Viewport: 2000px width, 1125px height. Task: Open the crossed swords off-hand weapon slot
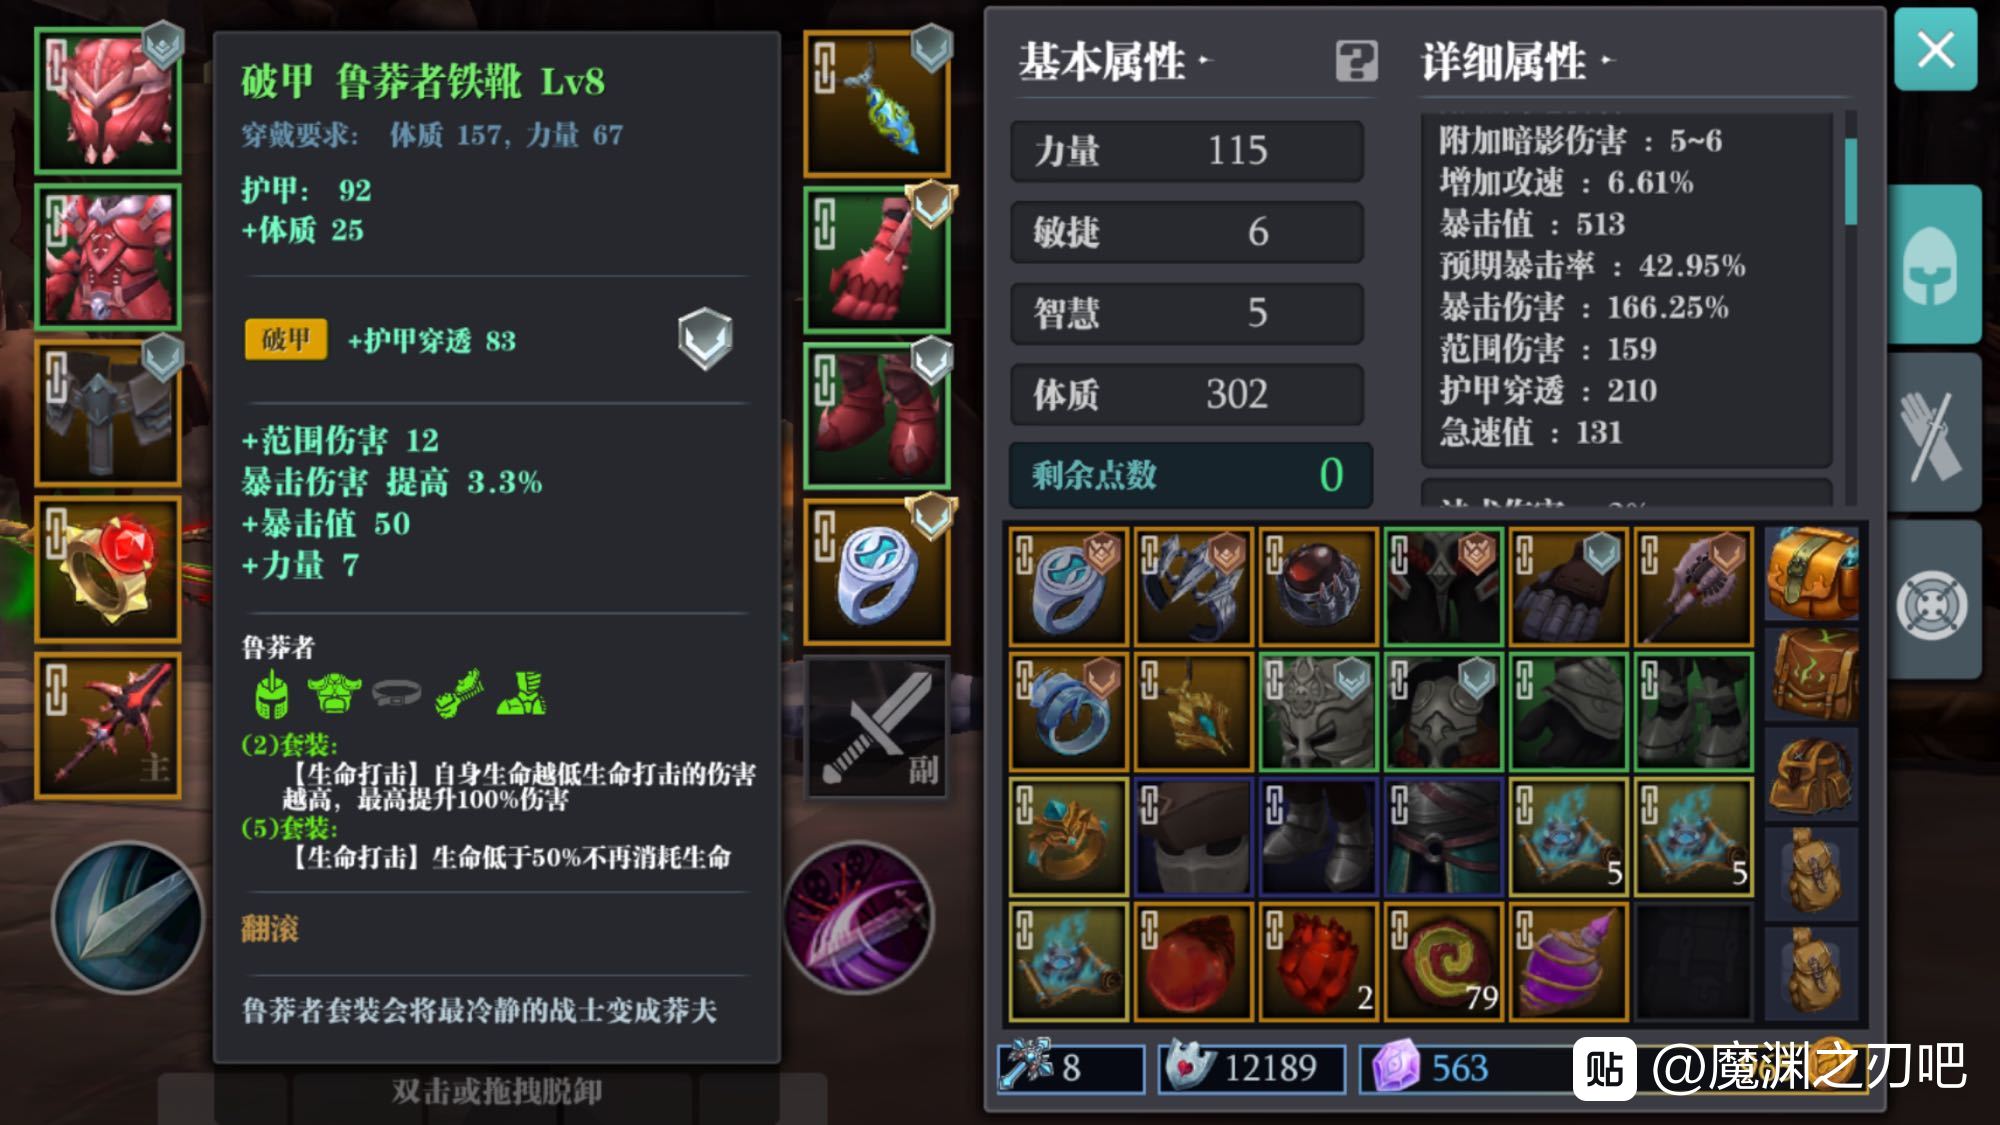coord(877,727)
